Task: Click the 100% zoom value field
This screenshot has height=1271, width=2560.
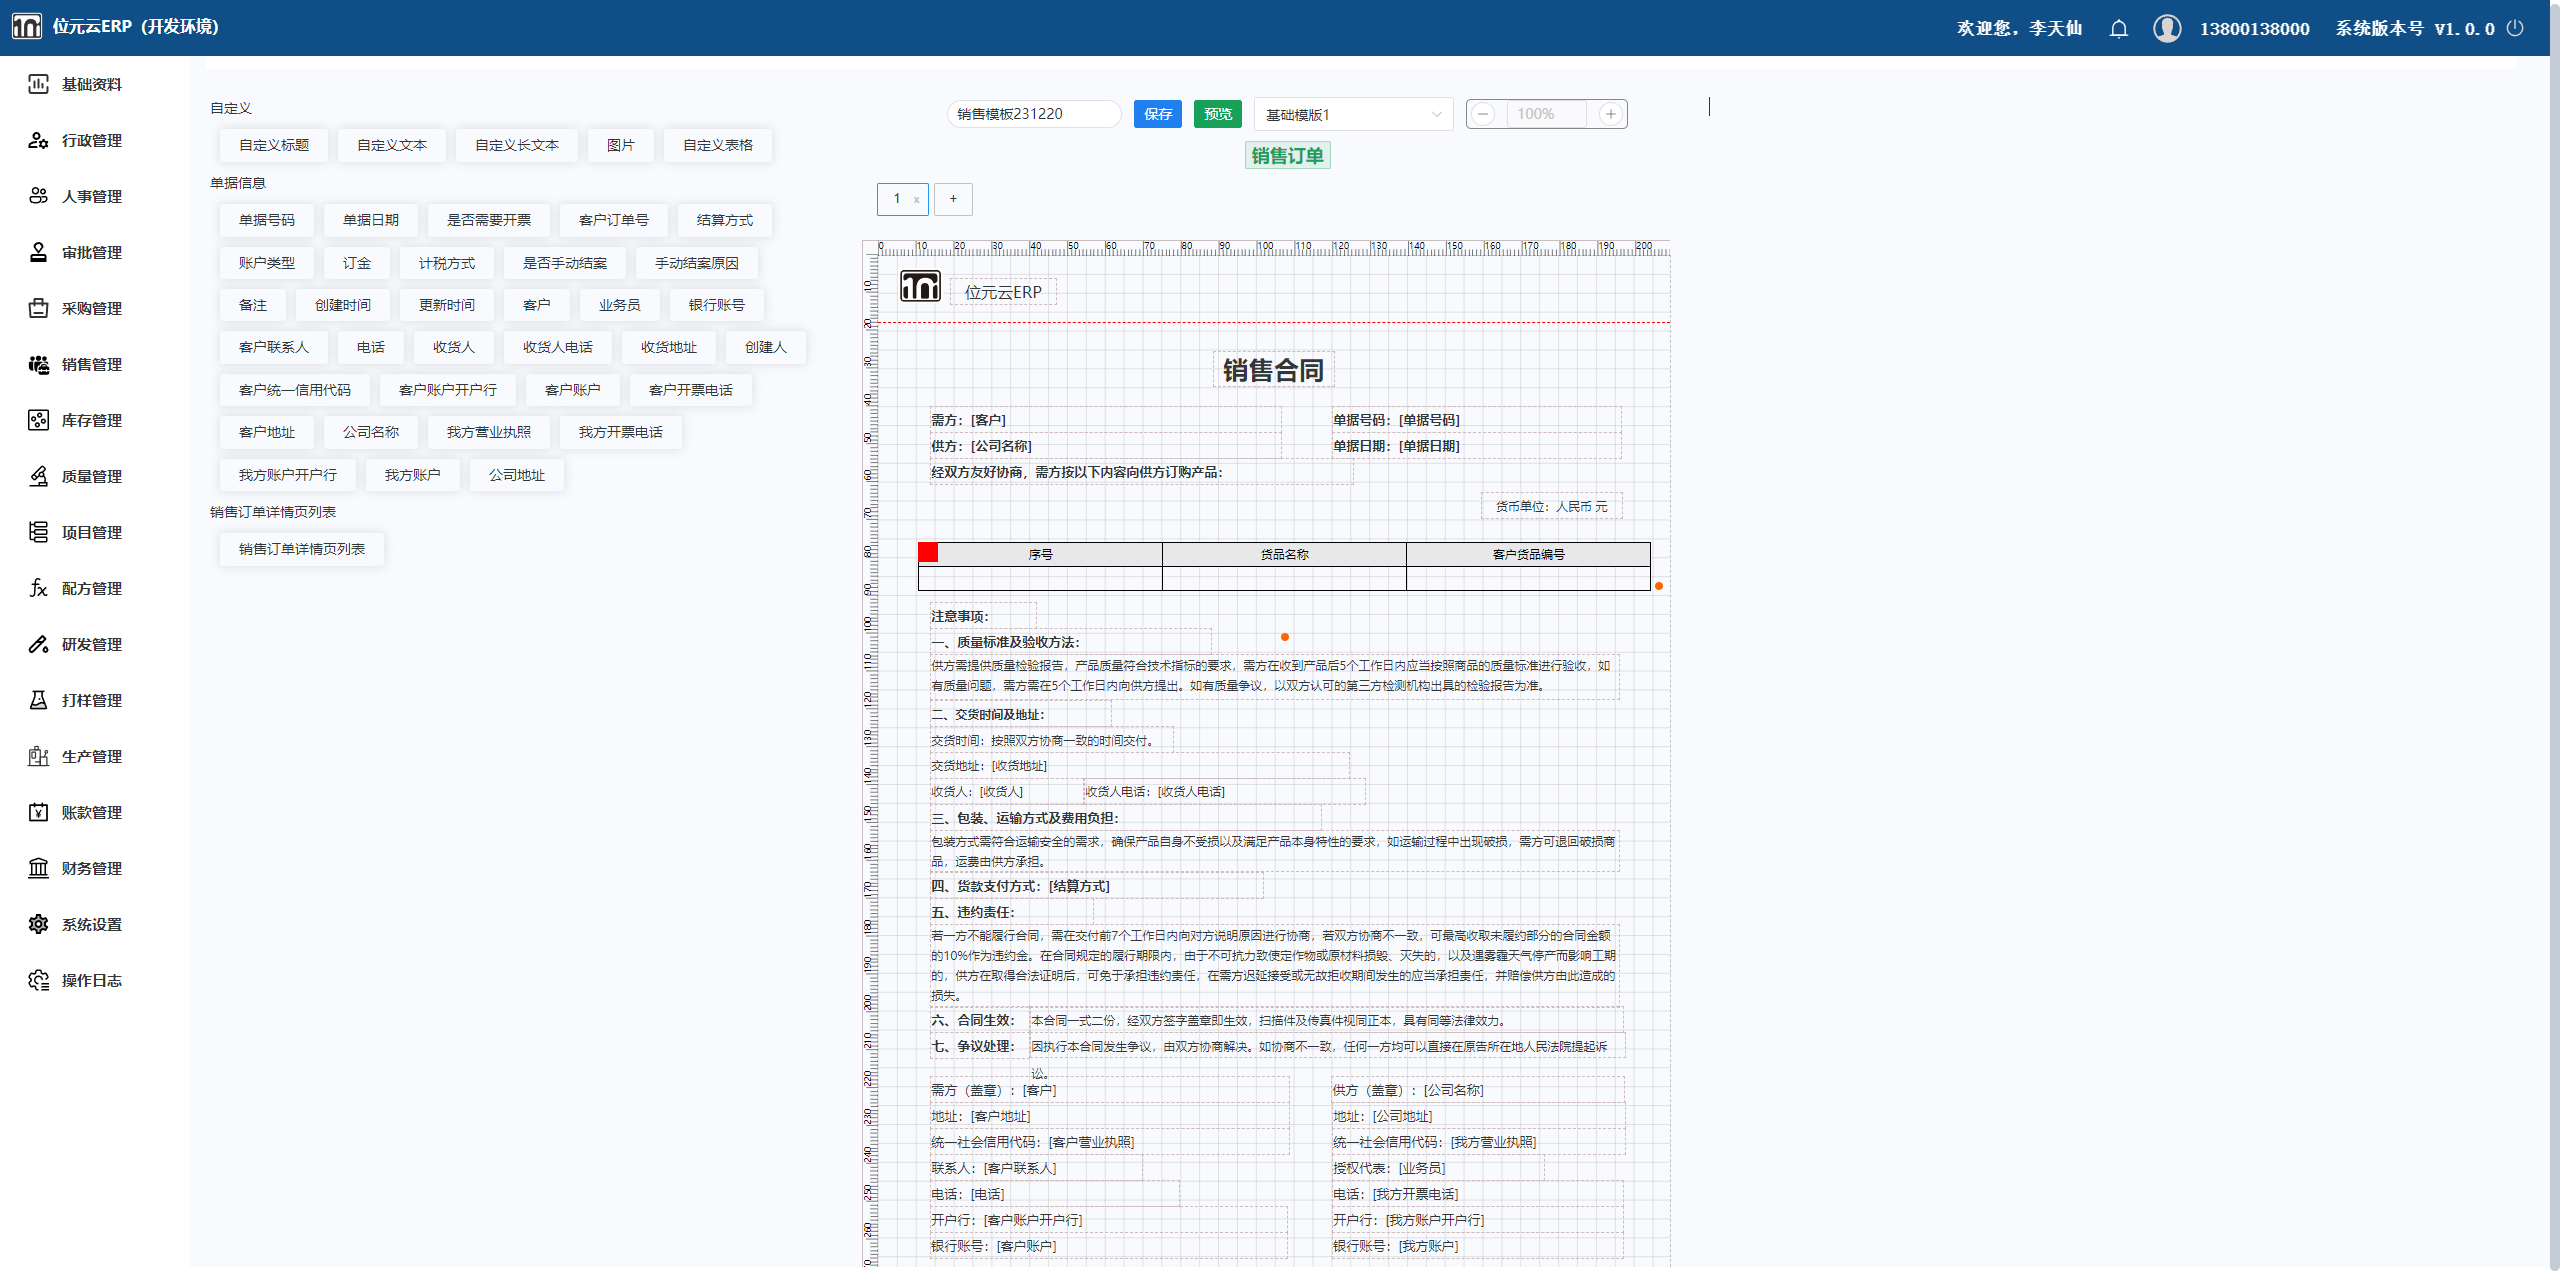Action: click(1546, 114)
